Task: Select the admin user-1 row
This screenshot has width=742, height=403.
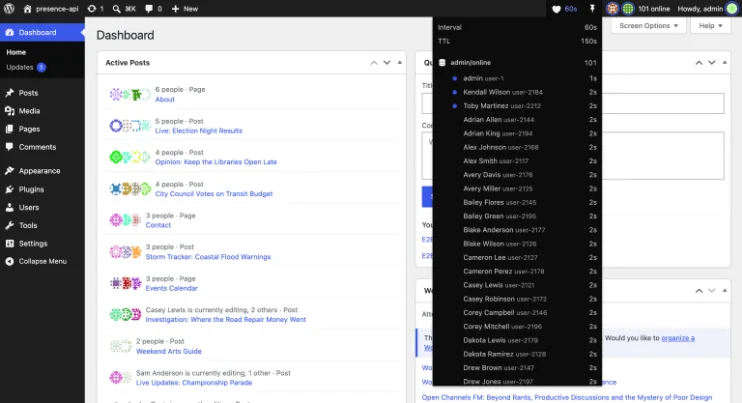Action: 517,78
